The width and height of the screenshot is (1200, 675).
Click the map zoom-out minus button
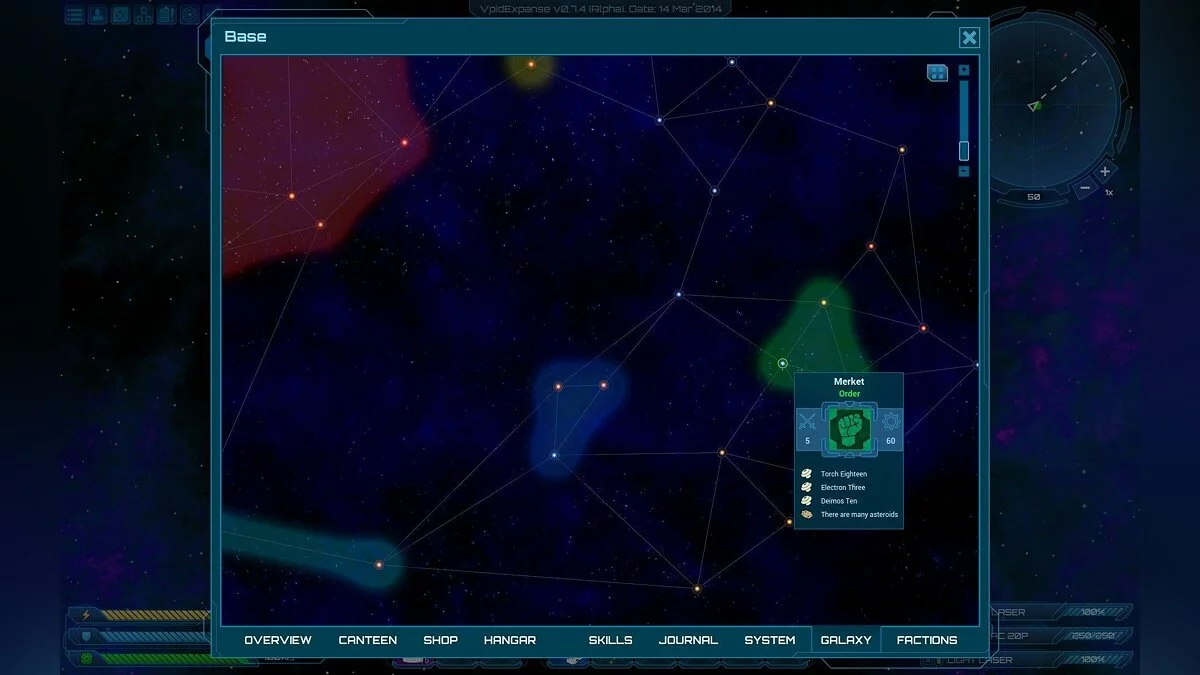(x=964, y=171)
